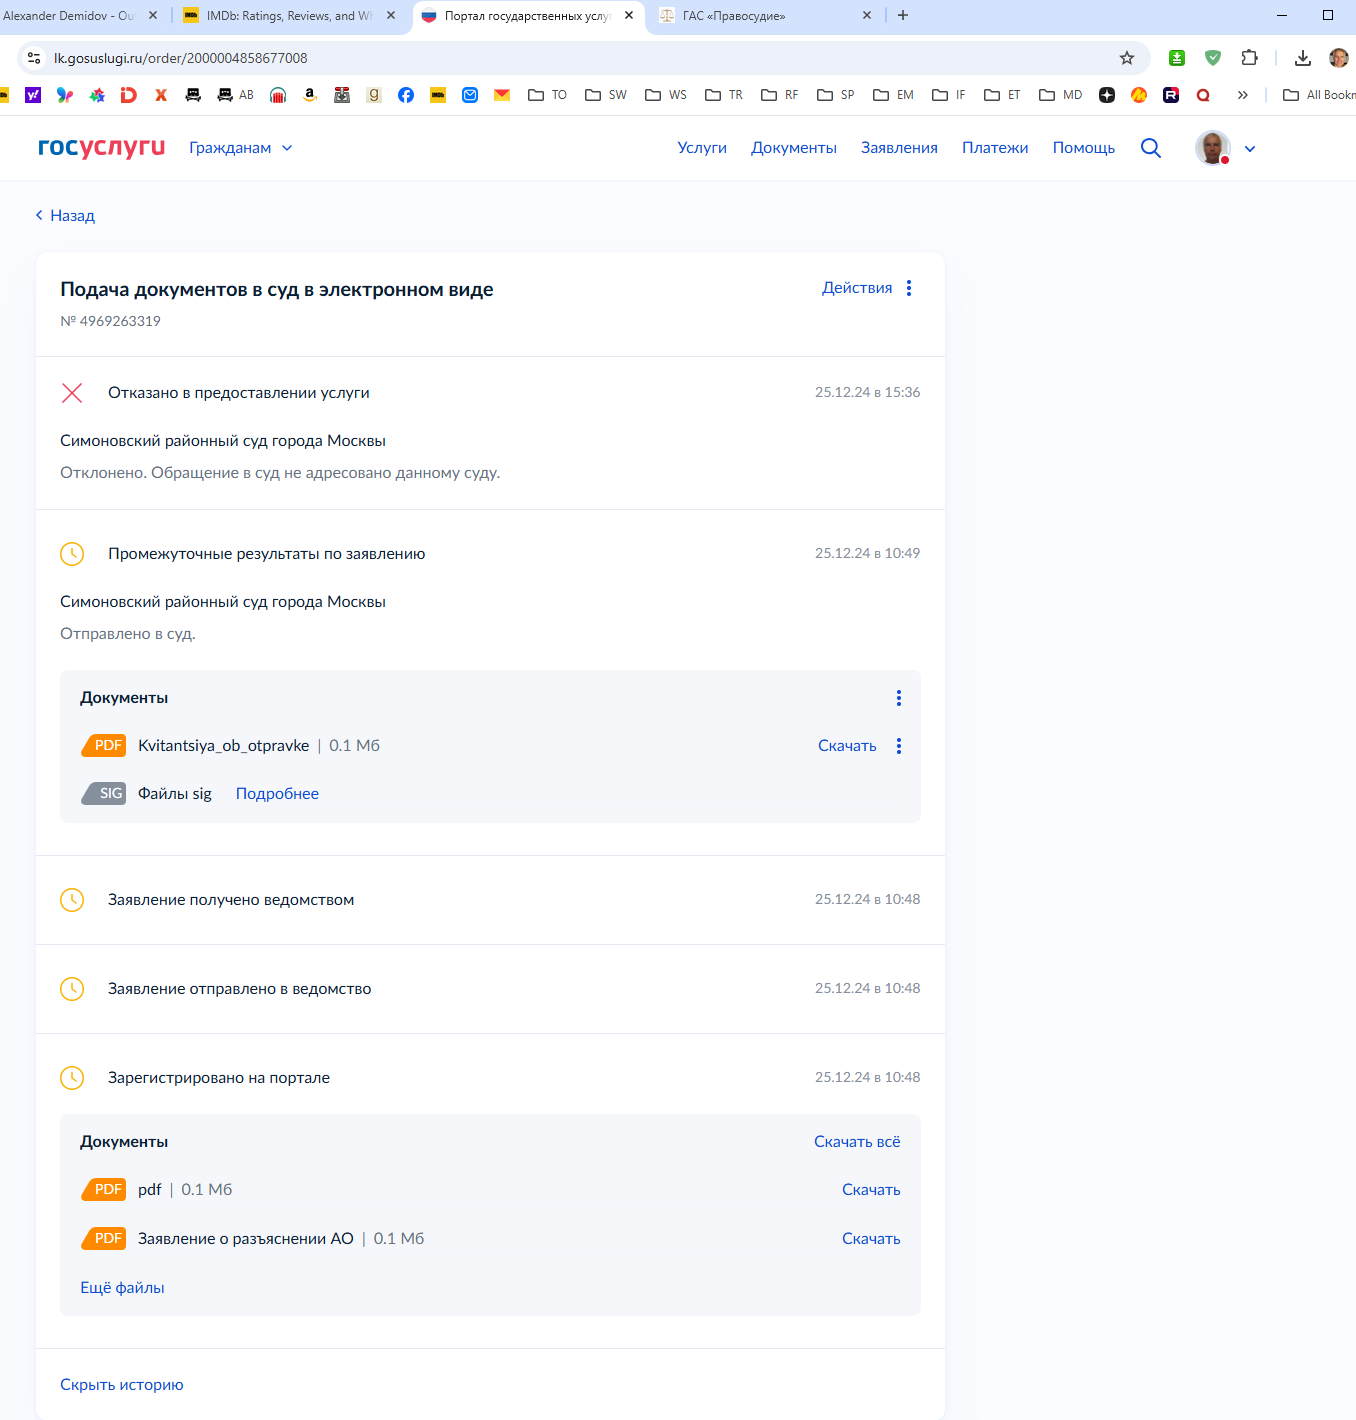Show more files via Ещё файлы
The width and height of the screenshot is (1356, 1420).
122,1288
